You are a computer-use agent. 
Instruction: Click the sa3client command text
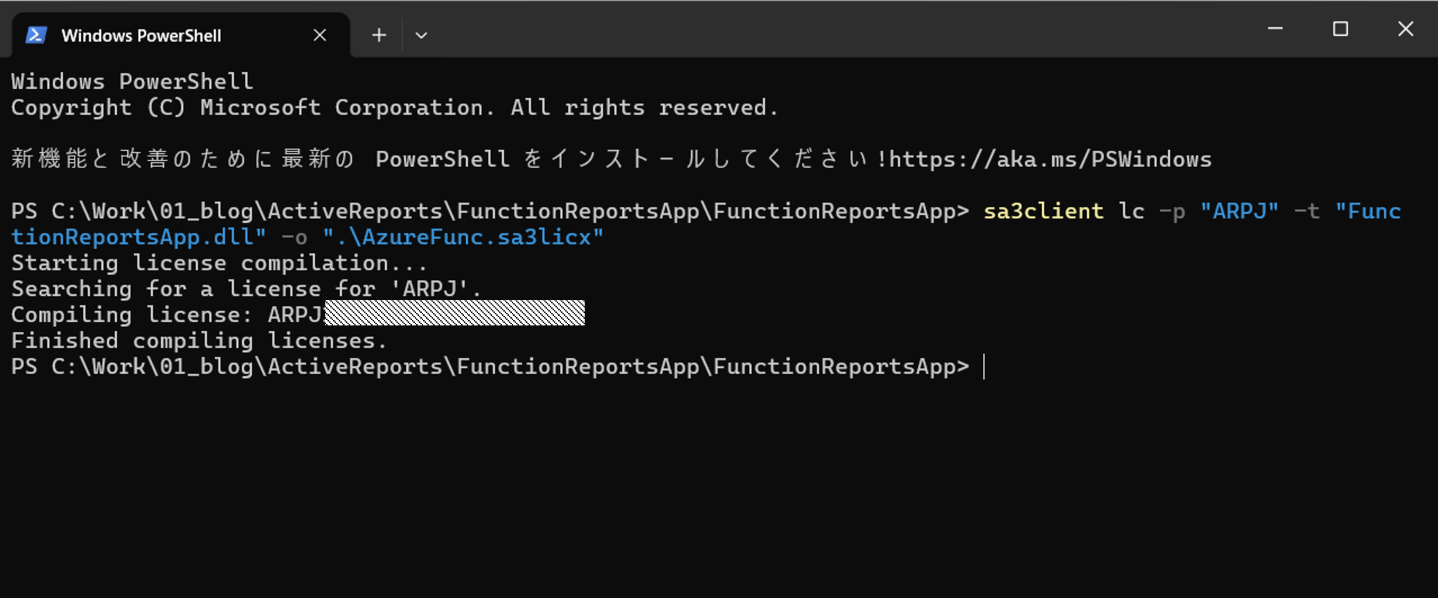1043,211
